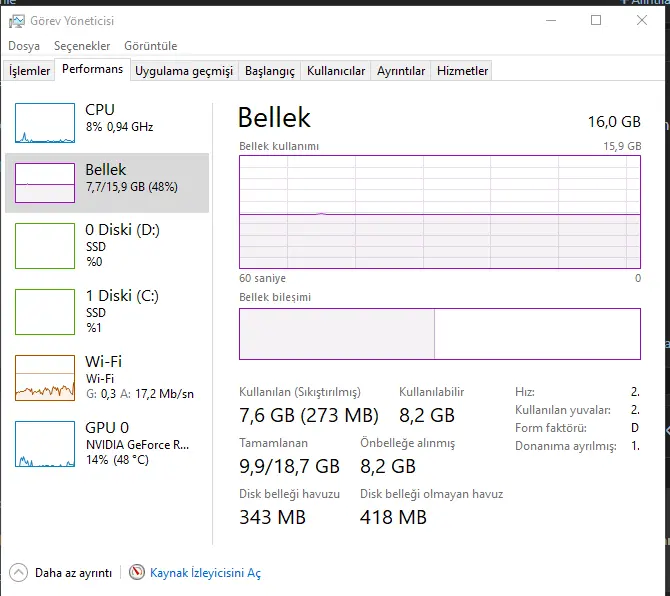Minimize the Görev Yöneticisi window
670x596 pixels.
tap(551, 20)
